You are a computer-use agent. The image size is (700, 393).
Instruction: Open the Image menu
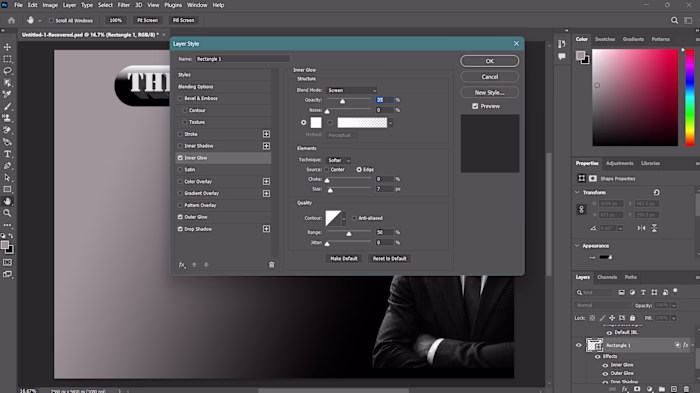click(50, 5)
